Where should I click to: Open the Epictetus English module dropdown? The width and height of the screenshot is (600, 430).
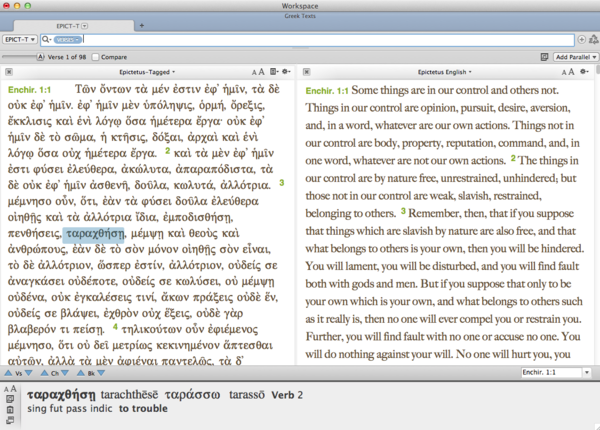445,72
